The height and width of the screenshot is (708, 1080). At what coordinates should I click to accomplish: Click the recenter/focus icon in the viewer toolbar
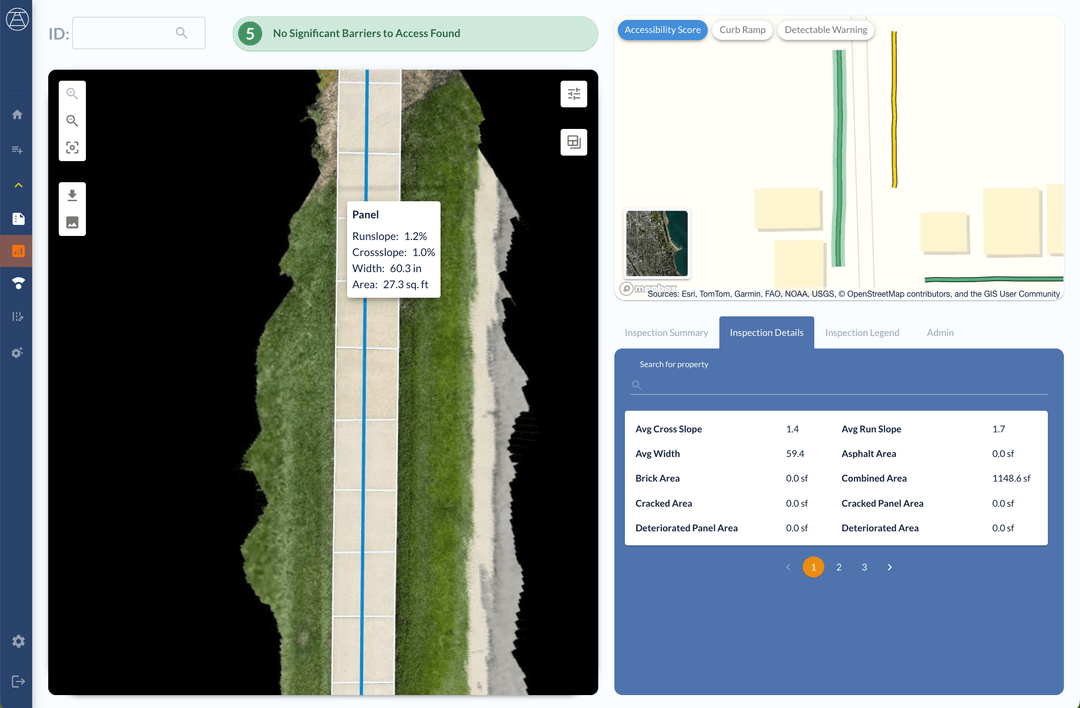pyautogui.click(x=71, y=147)
